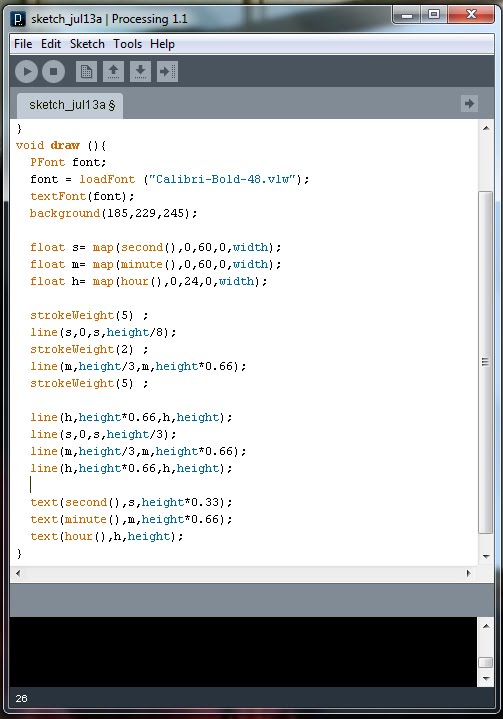
Task: Click the loadFont "Calibri-Bold-48.vlw" line
Action: [170, 179]
